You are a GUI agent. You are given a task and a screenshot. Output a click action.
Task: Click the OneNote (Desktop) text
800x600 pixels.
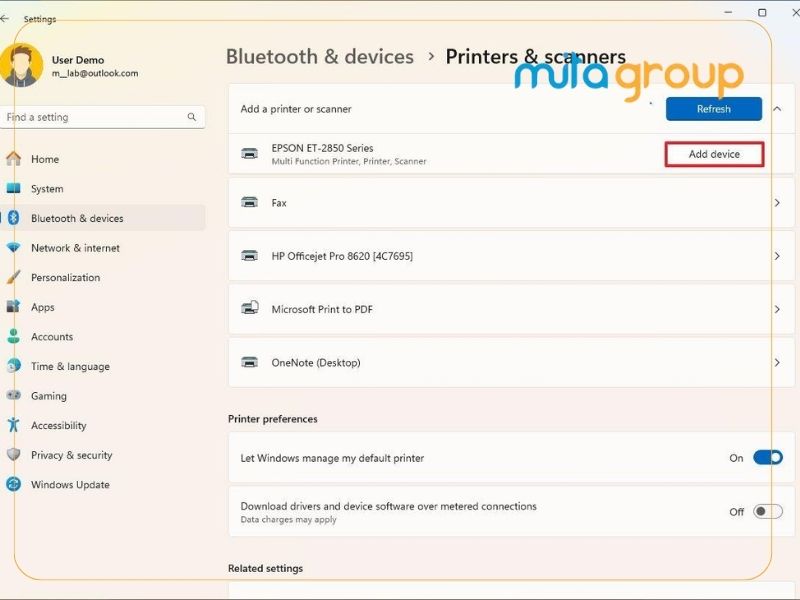click(x=316, y=363)
